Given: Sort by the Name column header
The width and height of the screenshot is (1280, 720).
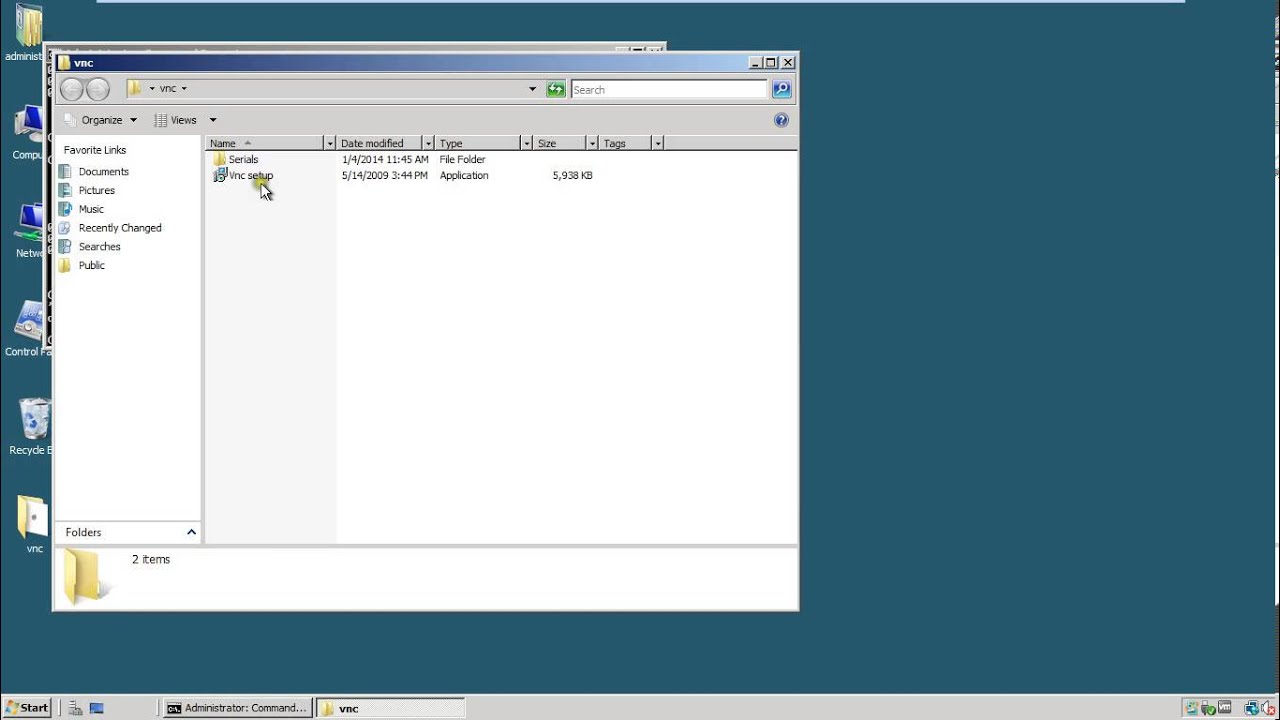Looking at the screenshot, I should pyautogui.click(x=265, y=143).
